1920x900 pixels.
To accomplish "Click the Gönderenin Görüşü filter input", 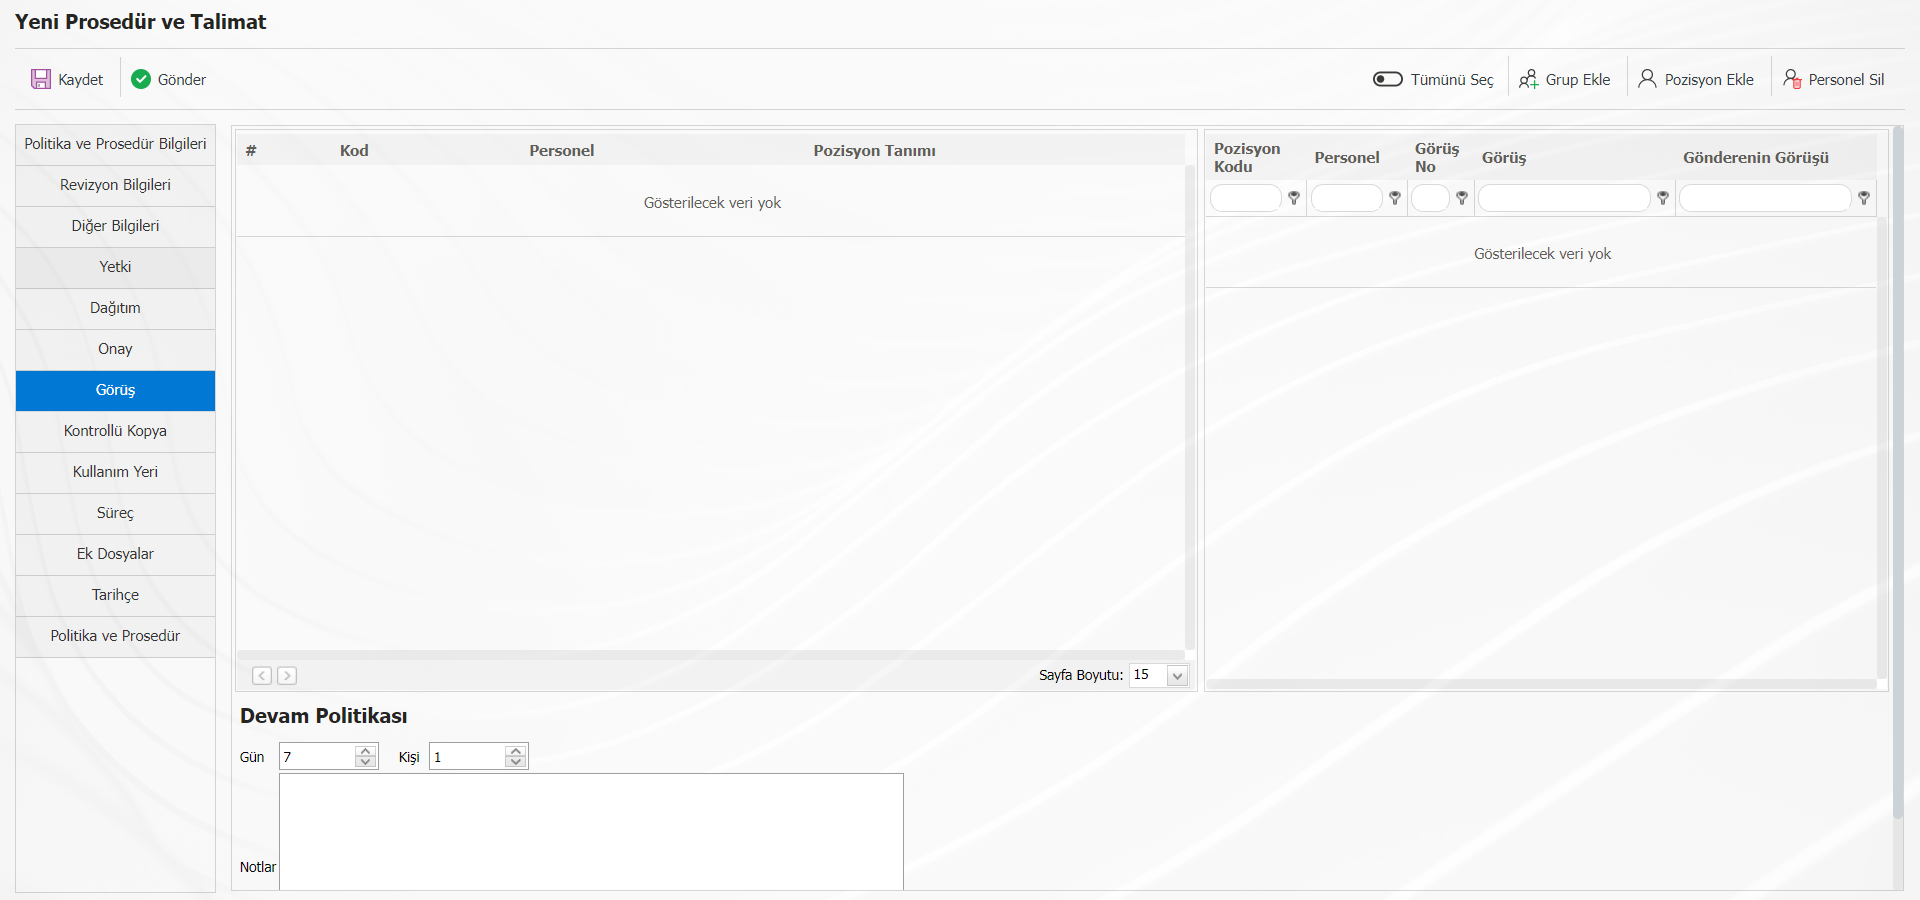I will [1765, 198].
